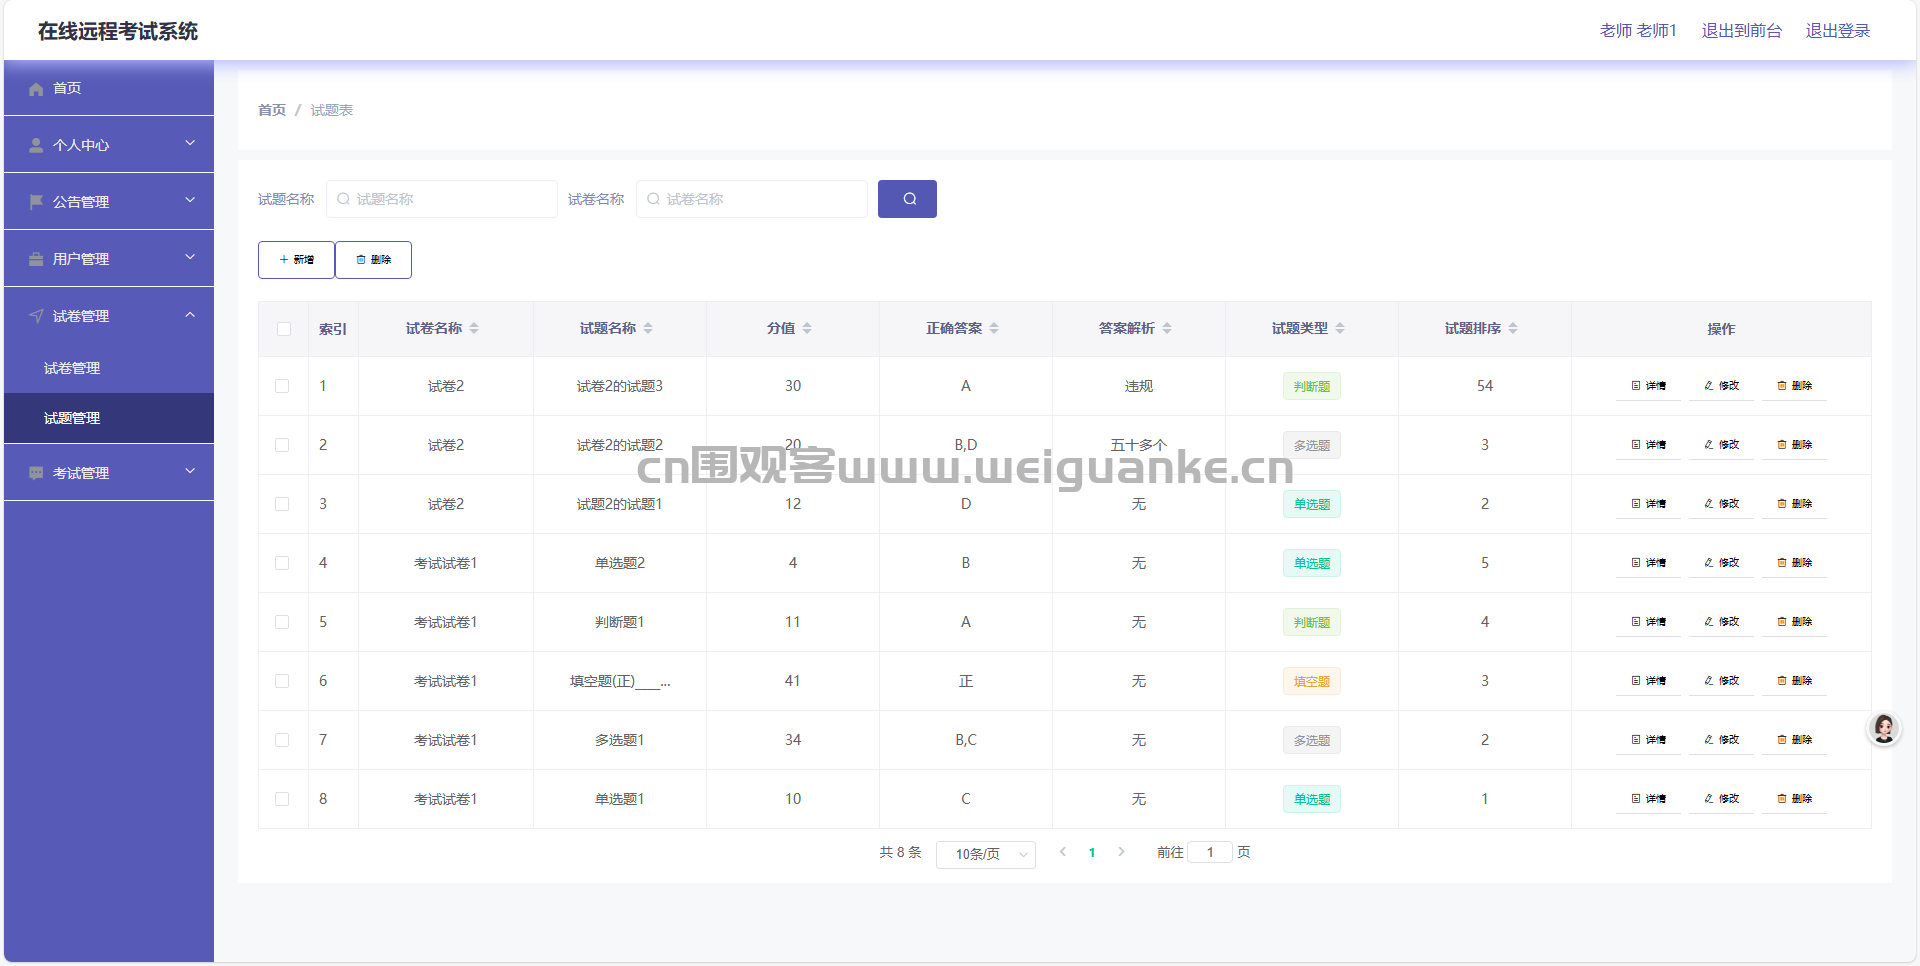Check the row 2 checkbox
The height and width of the screenshot is (966, 1920).
tap(282, 445)
